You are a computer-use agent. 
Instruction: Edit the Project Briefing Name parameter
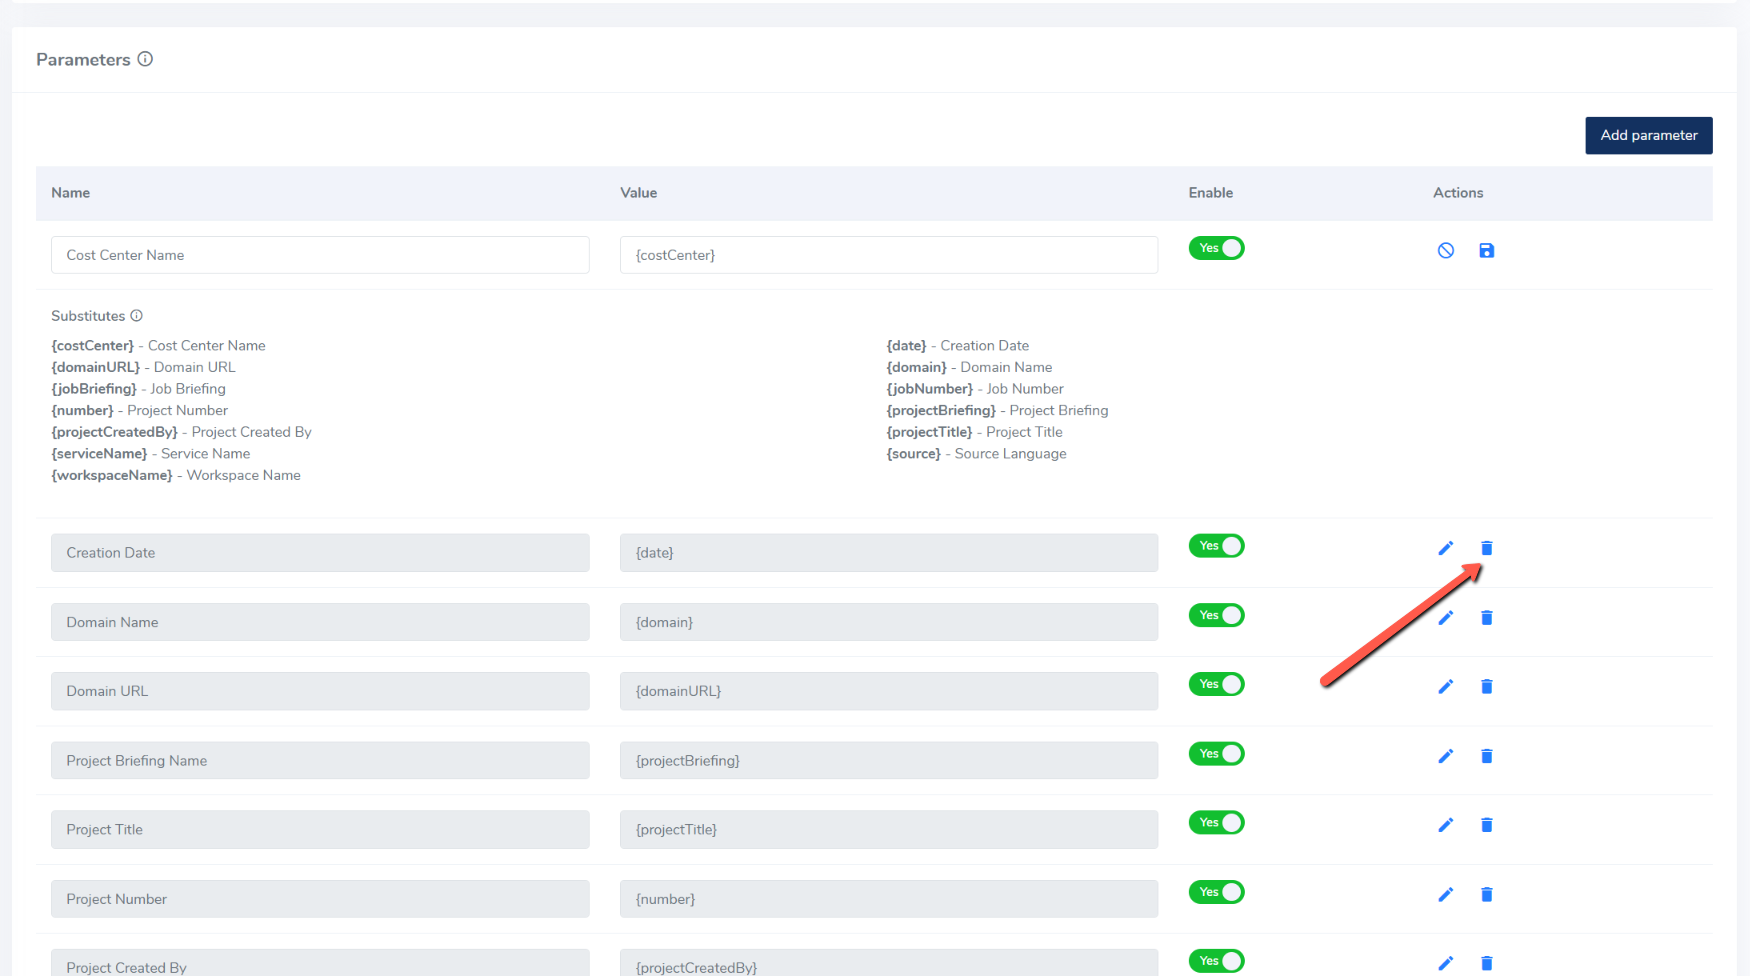pos(1445,756)
